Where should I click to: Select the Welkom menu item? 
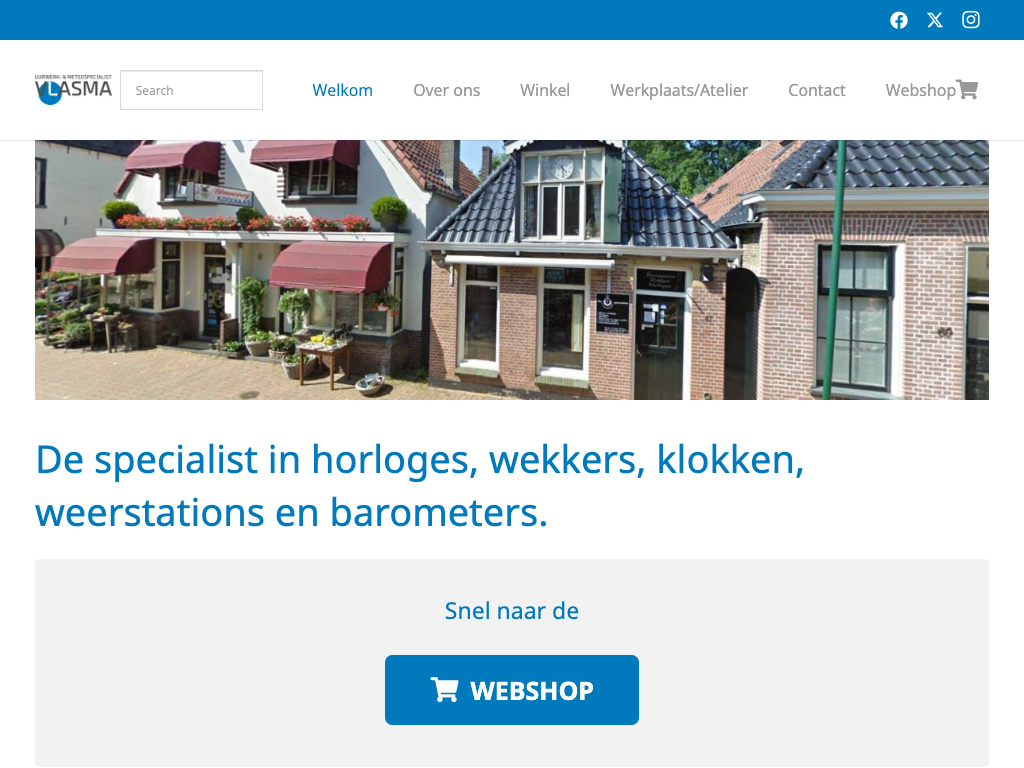[342, 90]
